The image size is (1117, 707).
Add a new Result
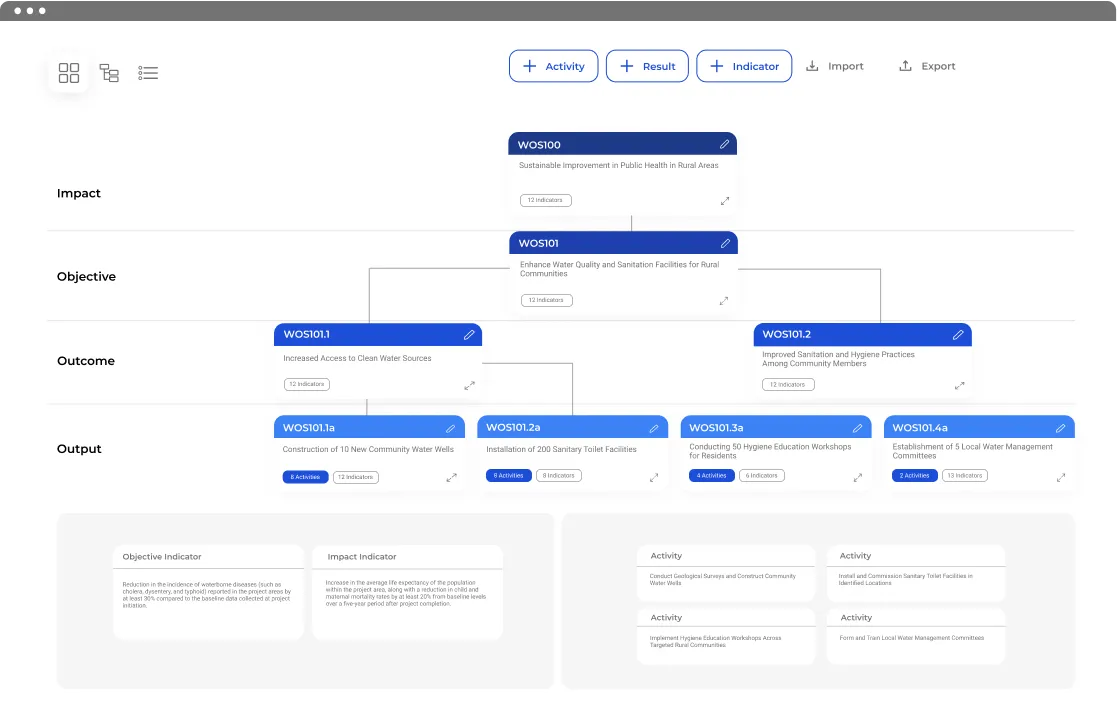pyautogui.click(x=647, y=66)
